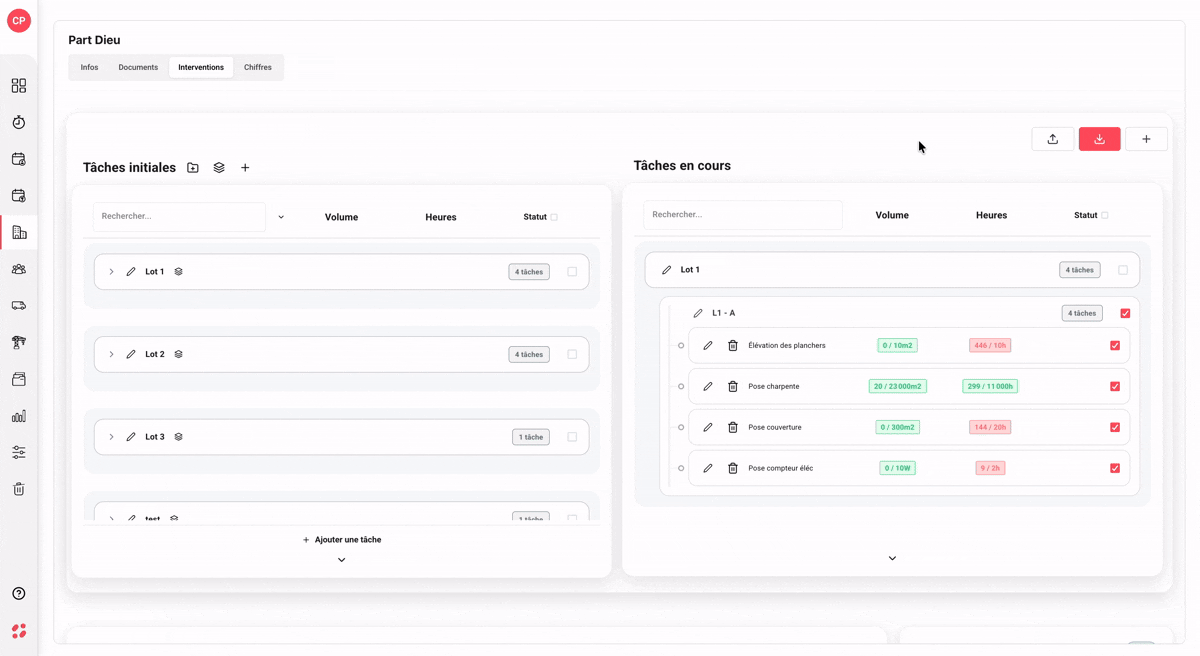The width and height of the screenshot is (1200, 656).
Task: Click the 20 / 23 000m2 volume value
Action: (898, 386)
